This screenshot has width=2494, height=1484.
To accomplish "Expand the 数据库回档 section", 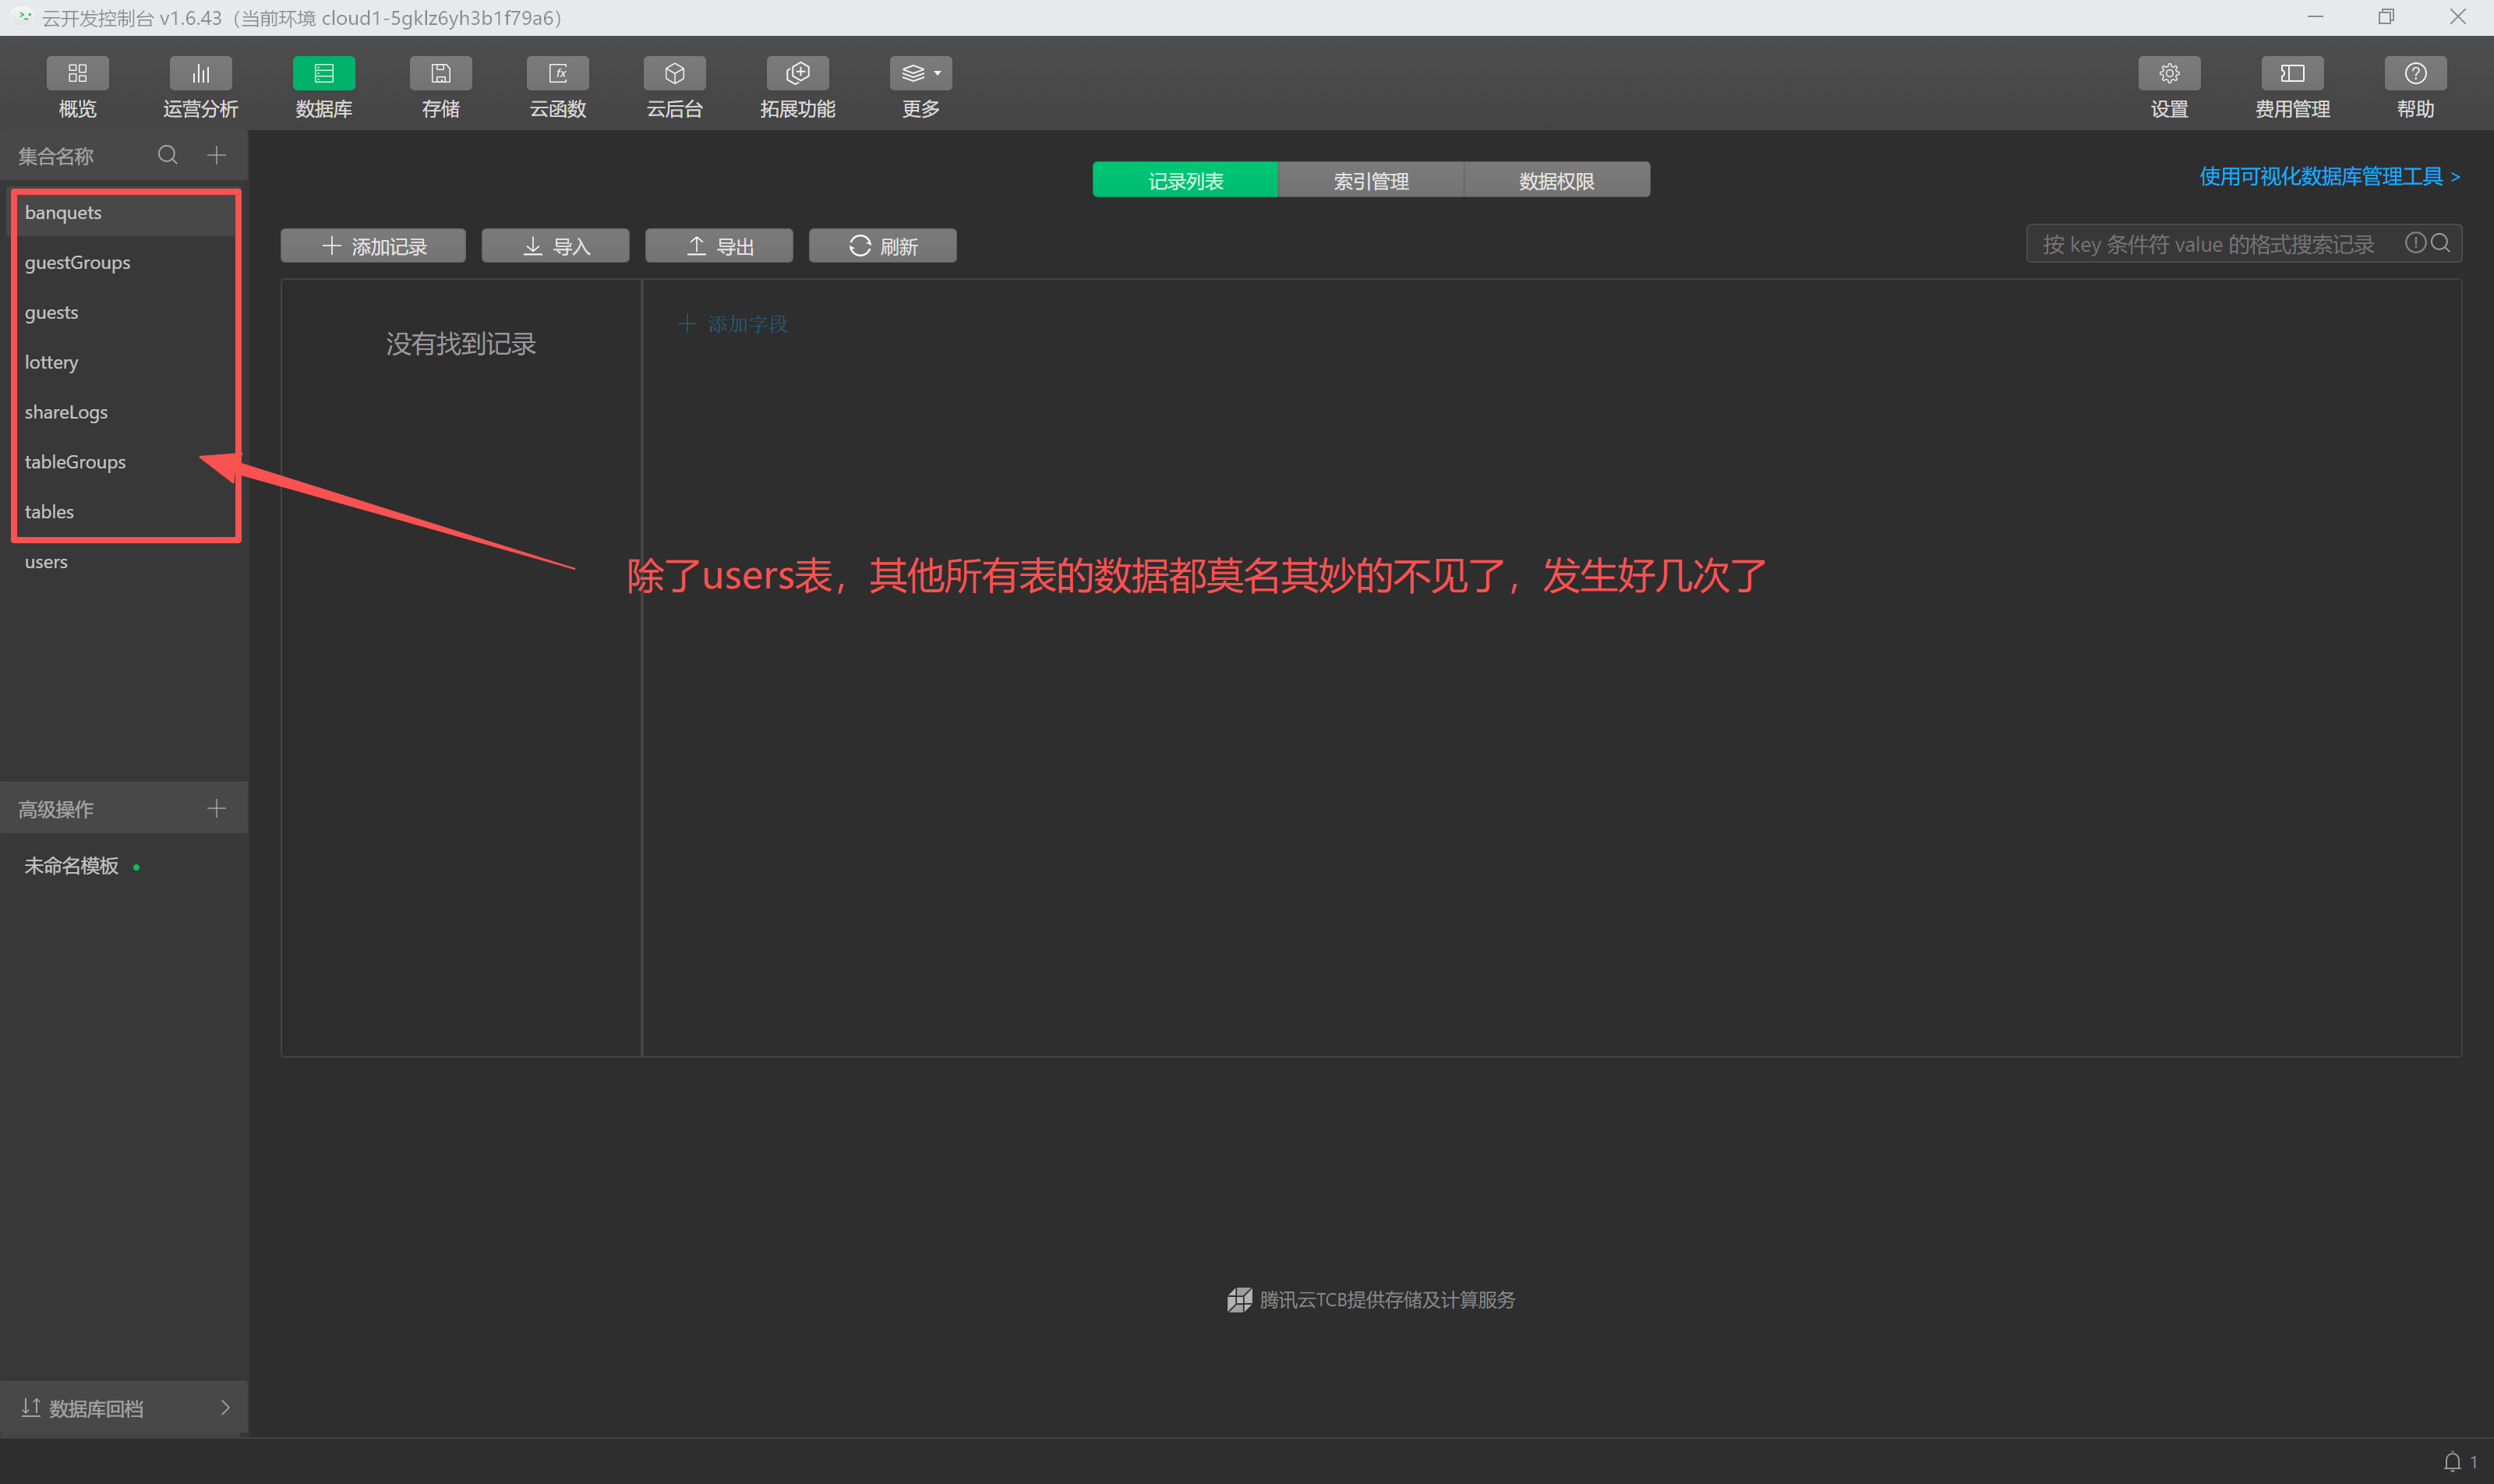I will point(124,1407).
